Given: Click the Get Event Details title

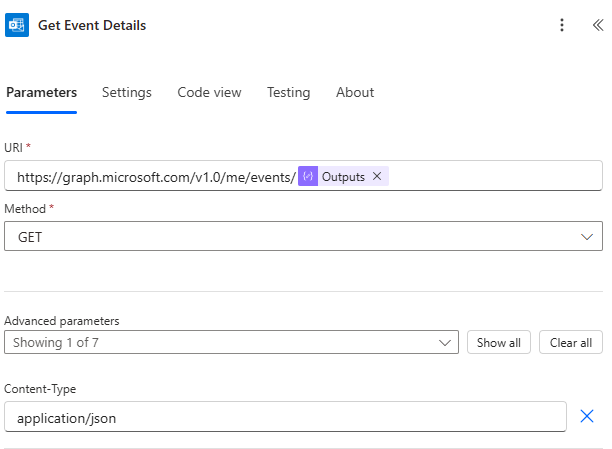Looking at the screenshot, I should click(92, 25).
